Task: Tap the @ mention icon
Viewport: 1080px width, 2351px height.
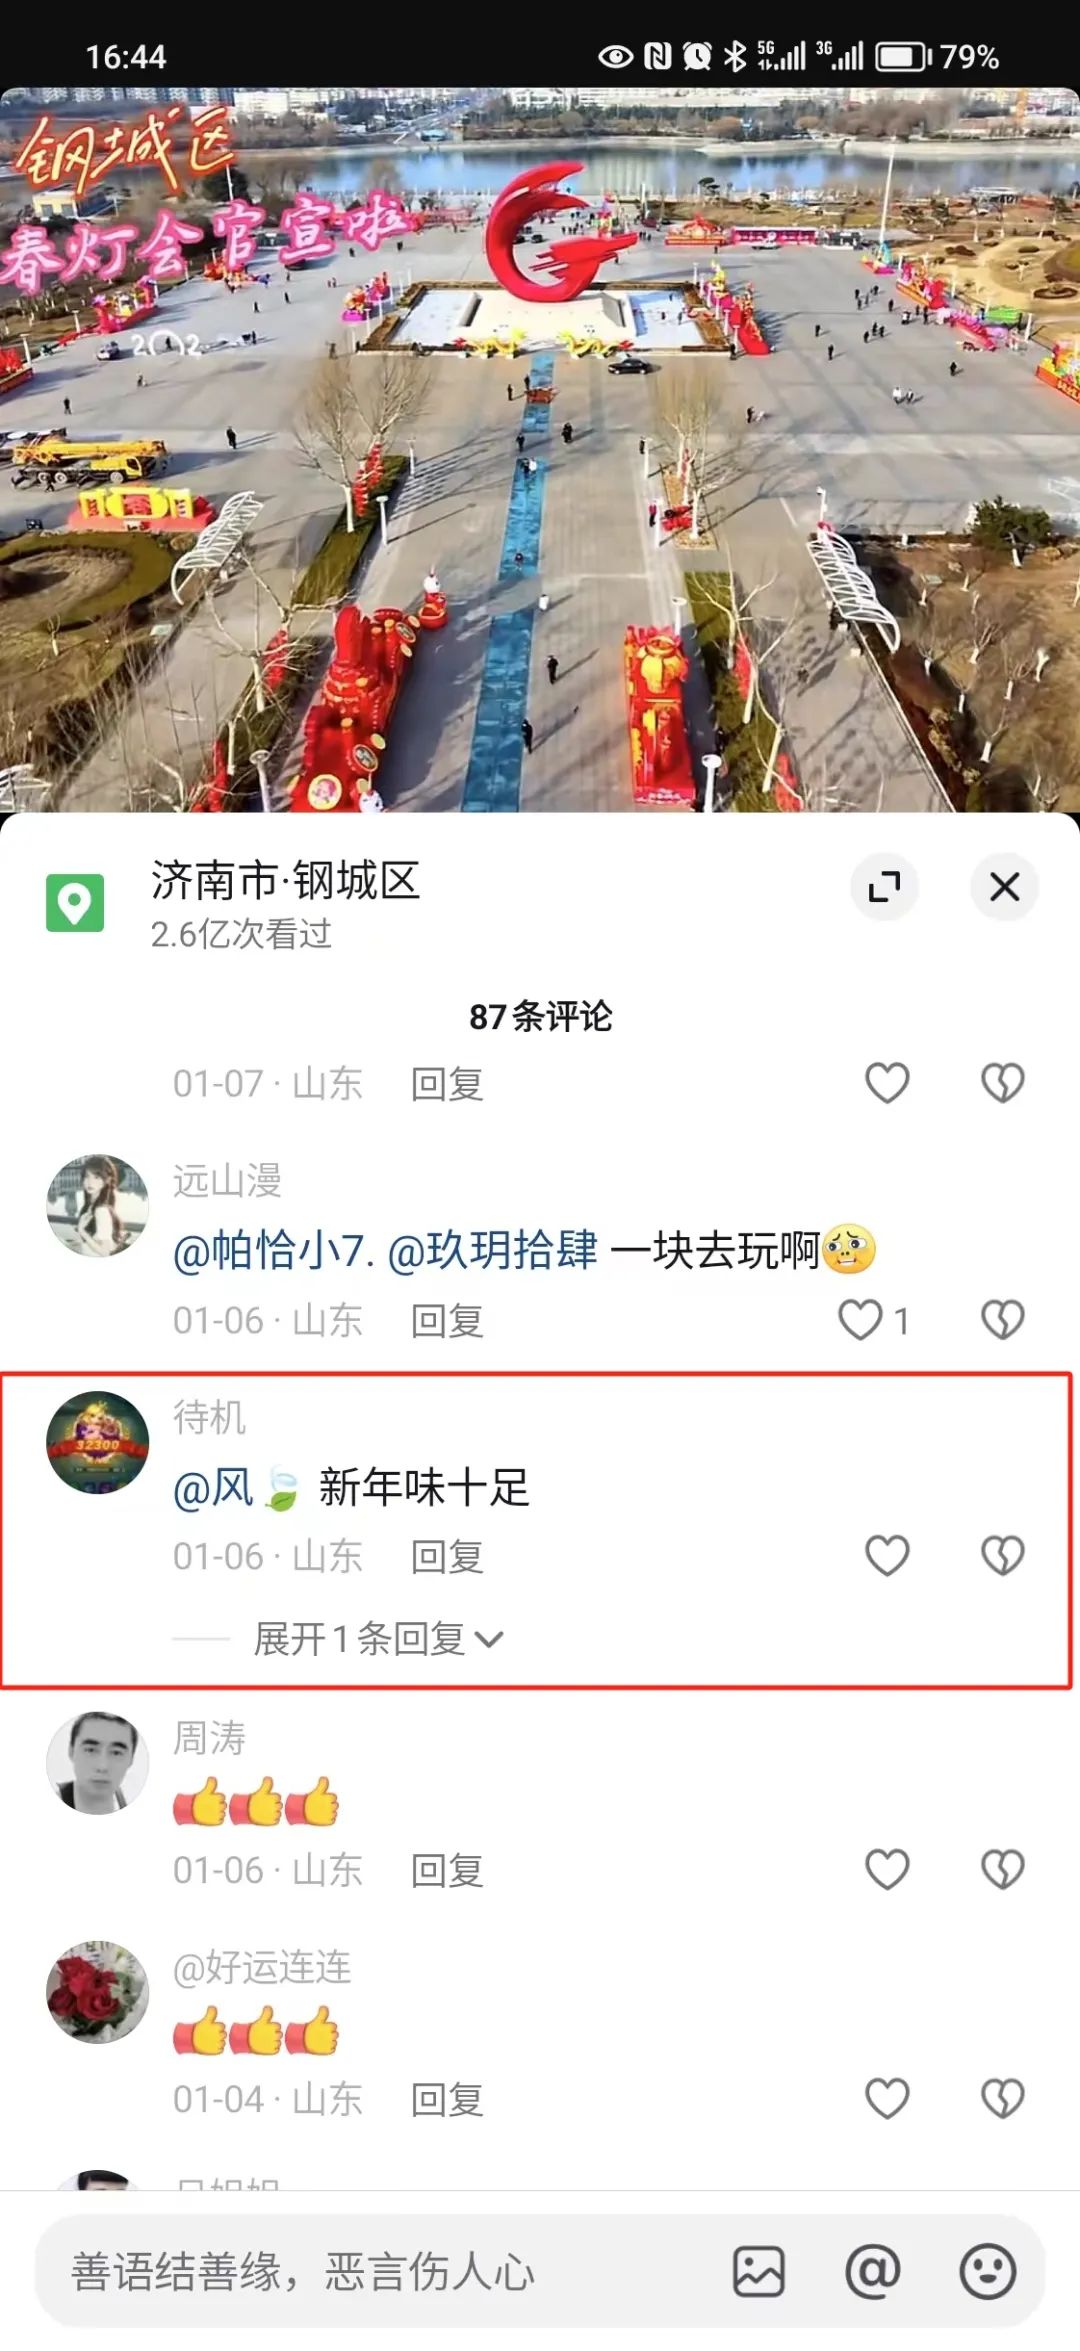Action: 873,2271
